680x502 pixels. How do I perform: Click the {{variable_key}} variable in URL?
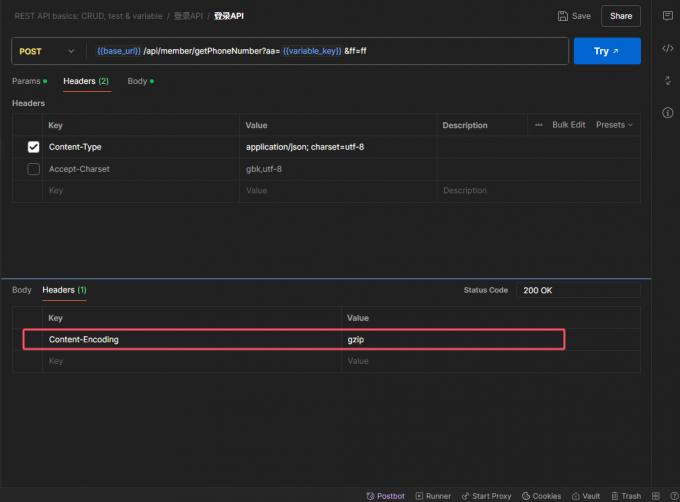[312, 51]
